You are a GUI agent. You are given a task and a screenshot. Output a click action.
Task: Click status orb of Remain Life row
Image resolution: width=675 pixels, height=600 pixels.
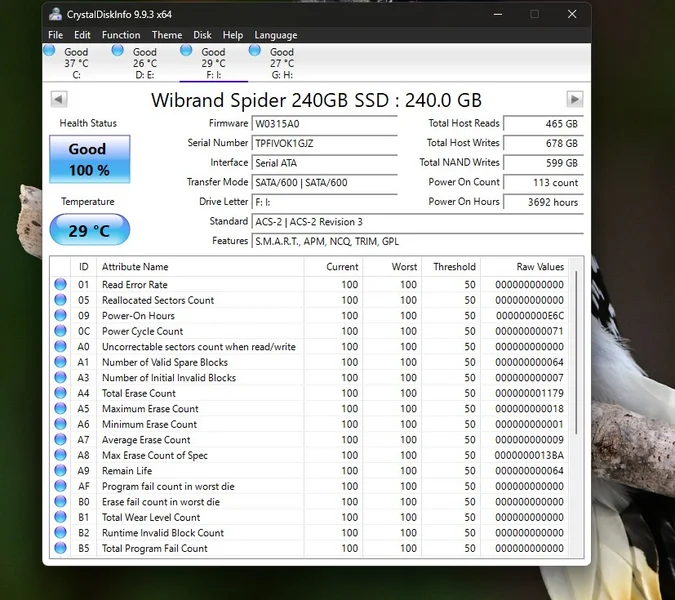[60, 470]
